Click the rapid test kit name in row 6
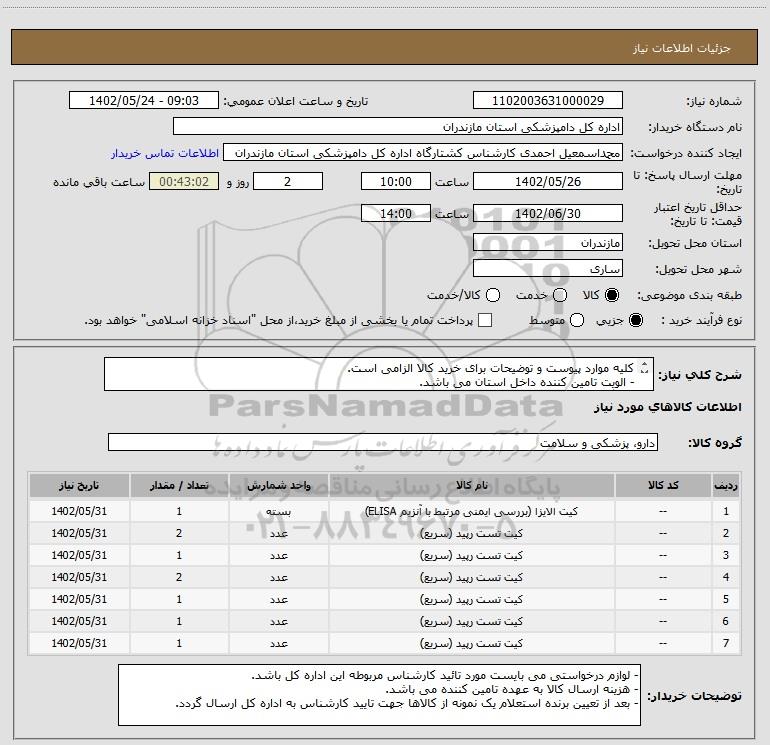 pos(471,622)
